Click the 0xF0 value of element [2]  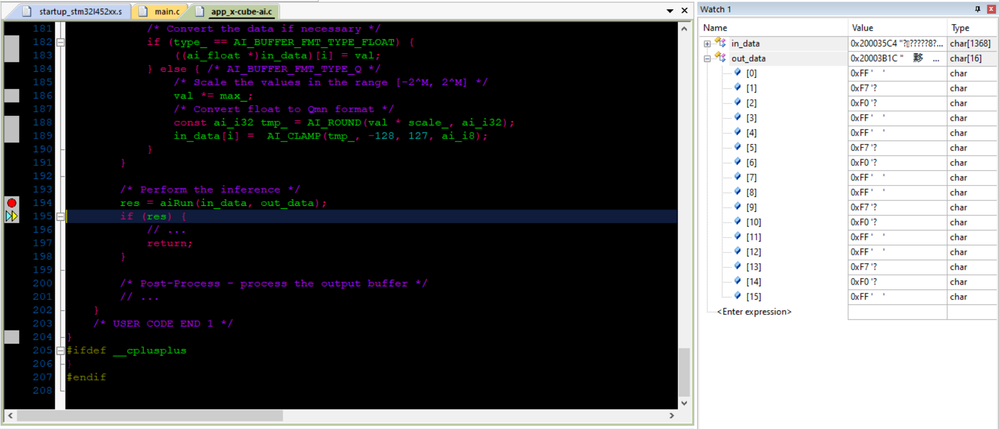pyautogui.click(x=865, y=103)
